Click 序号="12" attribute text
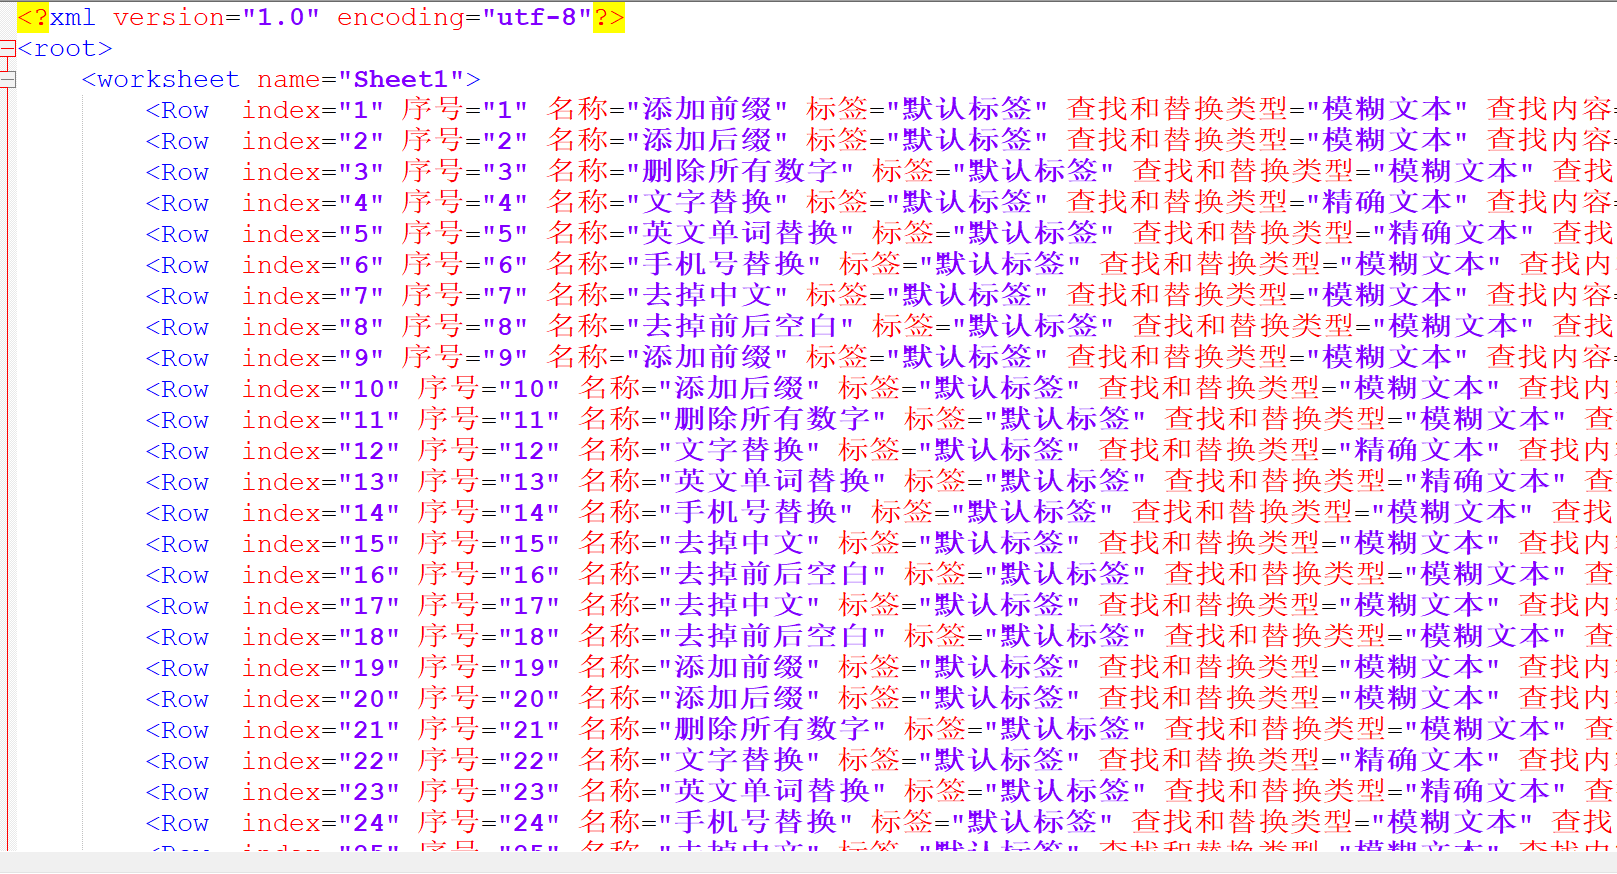Image resolution: width=1617 pixels, height=874 pixels. click(x=488, y=452)
